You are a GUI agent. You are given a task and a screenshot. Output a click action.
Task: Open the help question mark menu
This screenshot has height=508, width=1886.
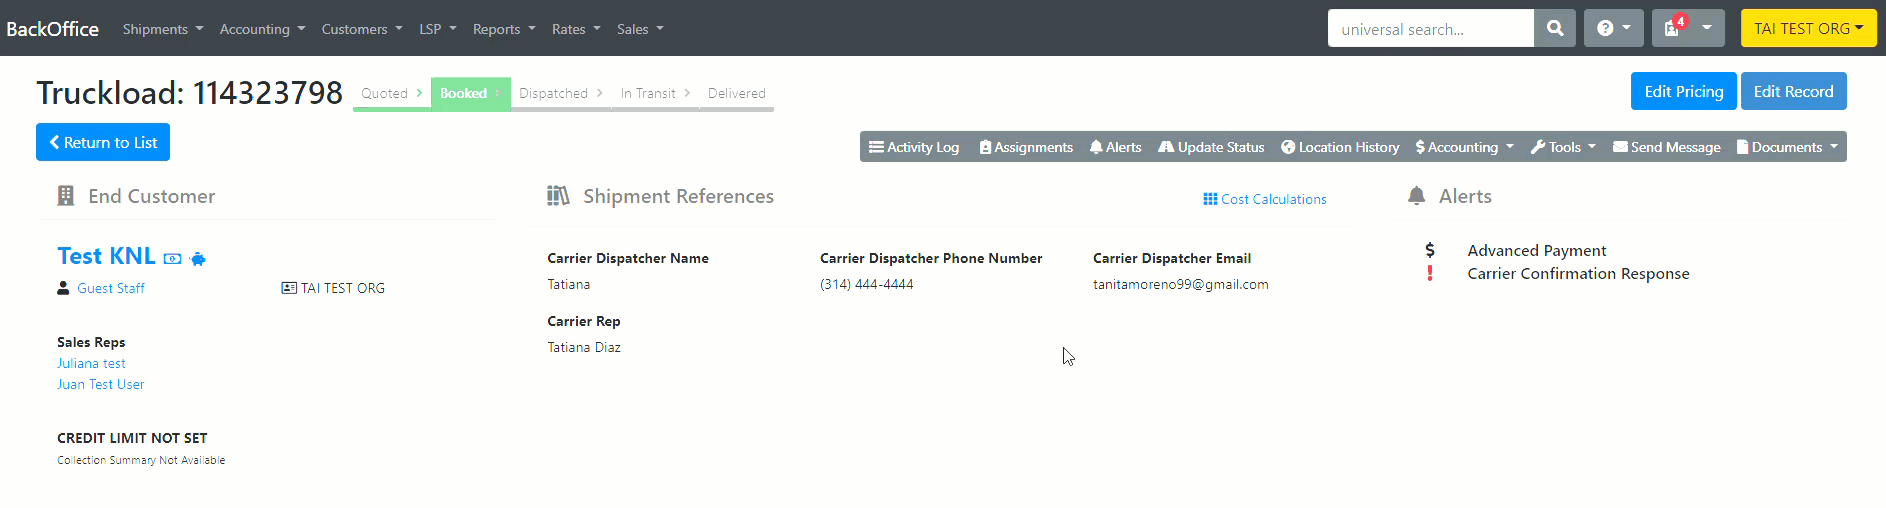coord(1613,28)
